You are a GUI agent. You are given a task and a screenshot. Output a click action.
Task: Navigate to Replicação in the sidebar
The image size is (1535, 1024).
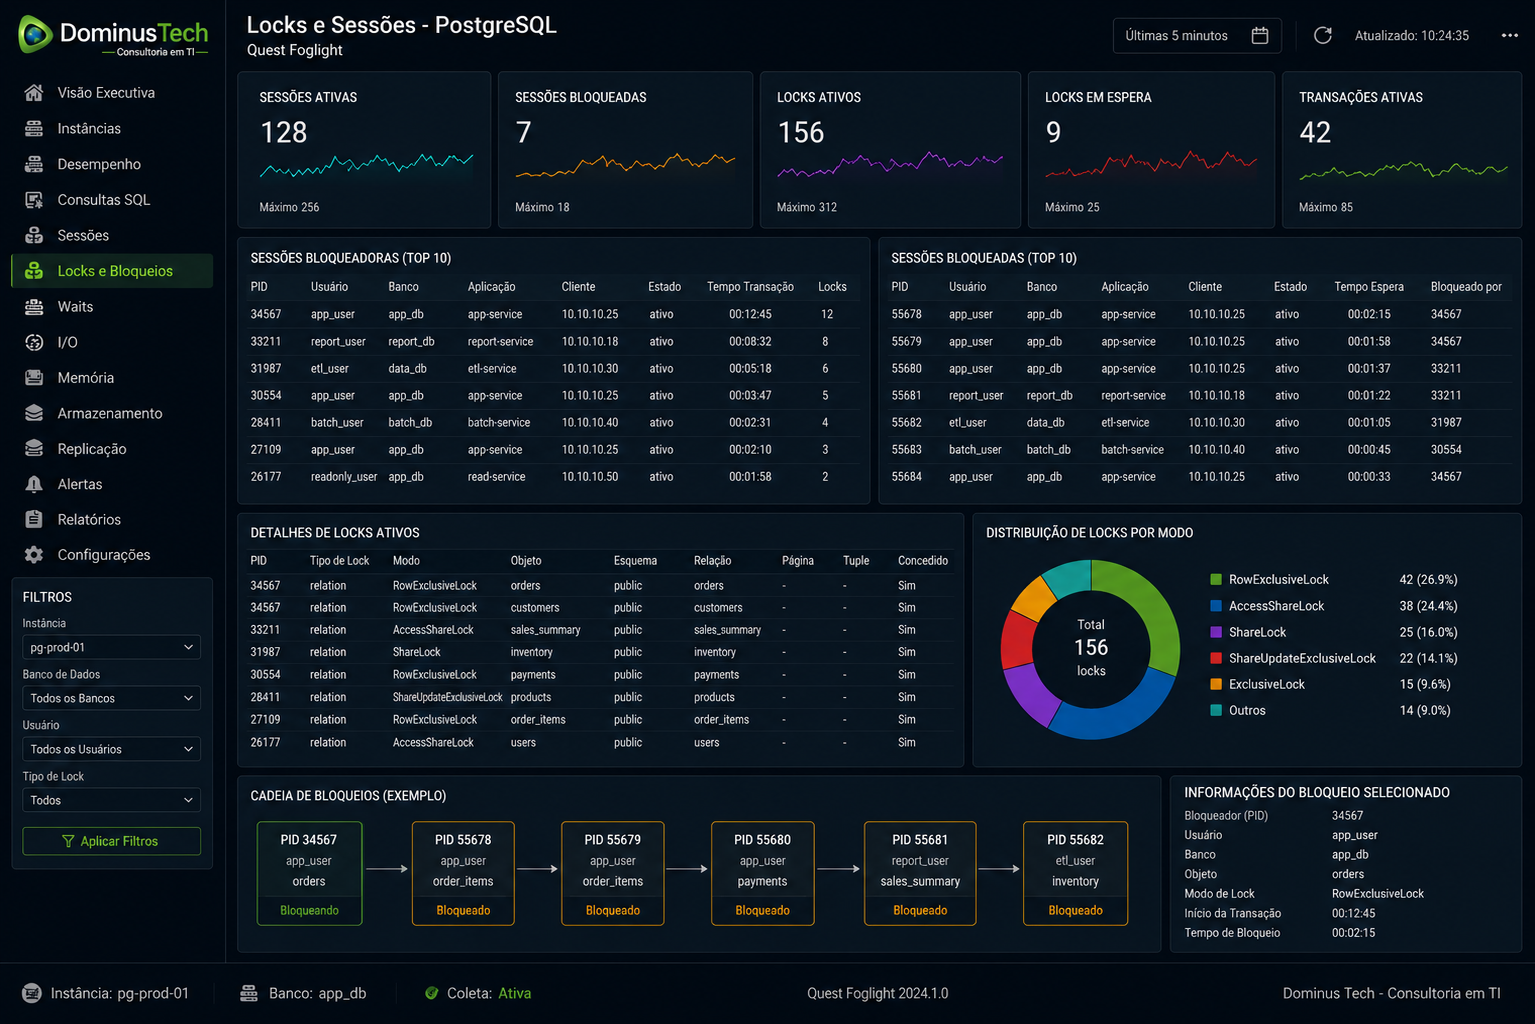[x=112, y=449]
